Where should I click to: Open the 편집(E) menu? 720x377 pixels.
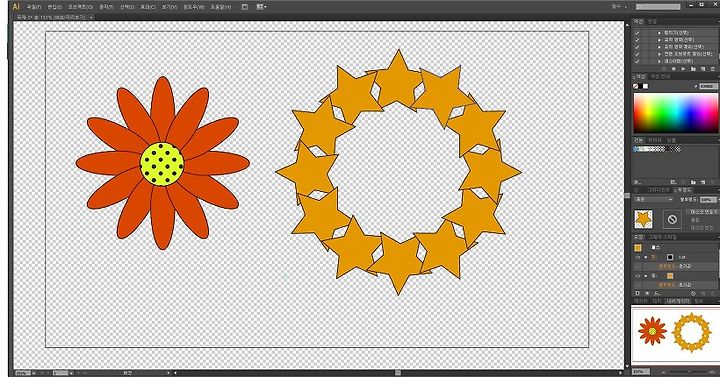[x=54, y=7]
